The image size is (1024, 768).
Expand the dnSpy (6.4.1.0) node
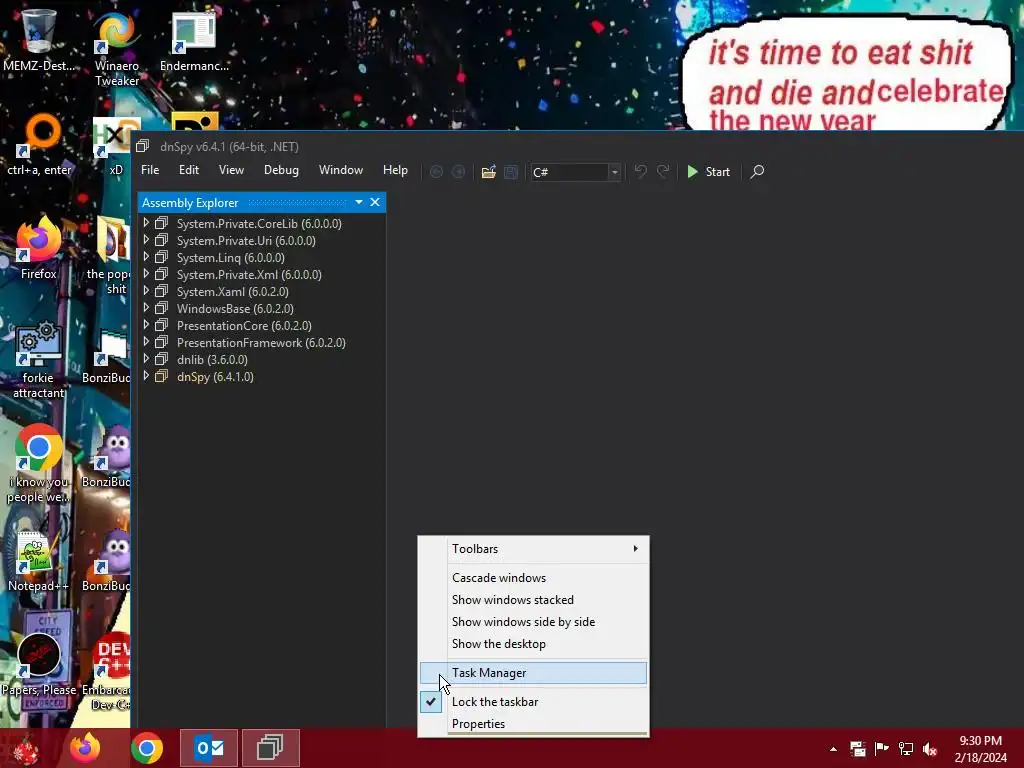point(146,376)
